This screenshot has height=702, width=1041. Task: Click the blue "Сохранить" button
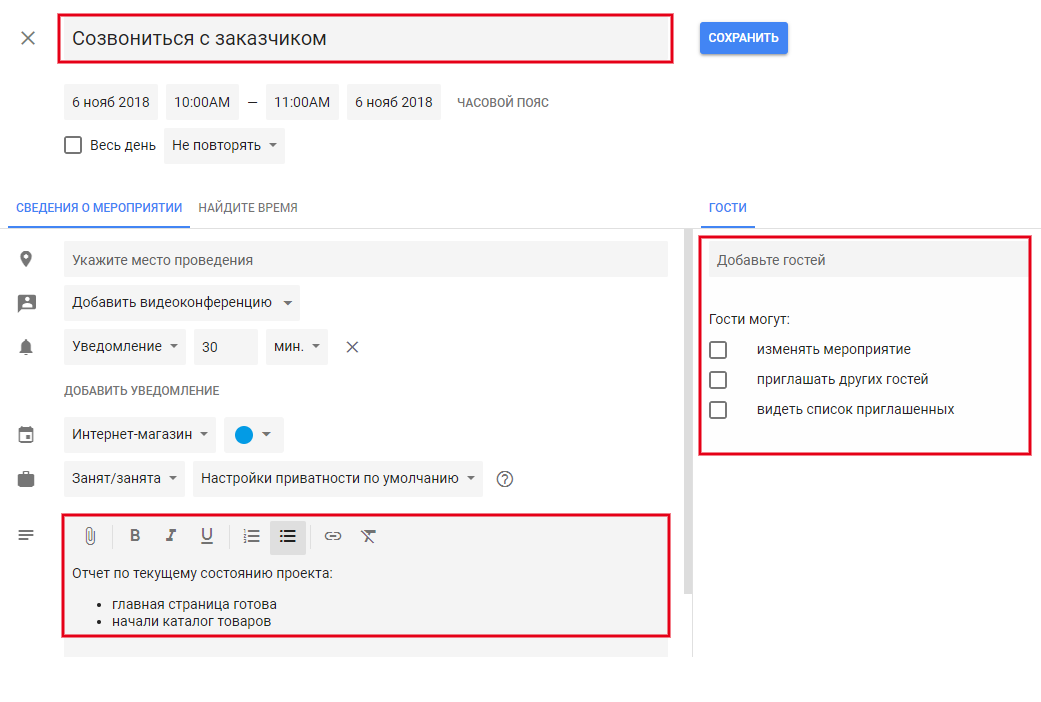tap(743, 38)
